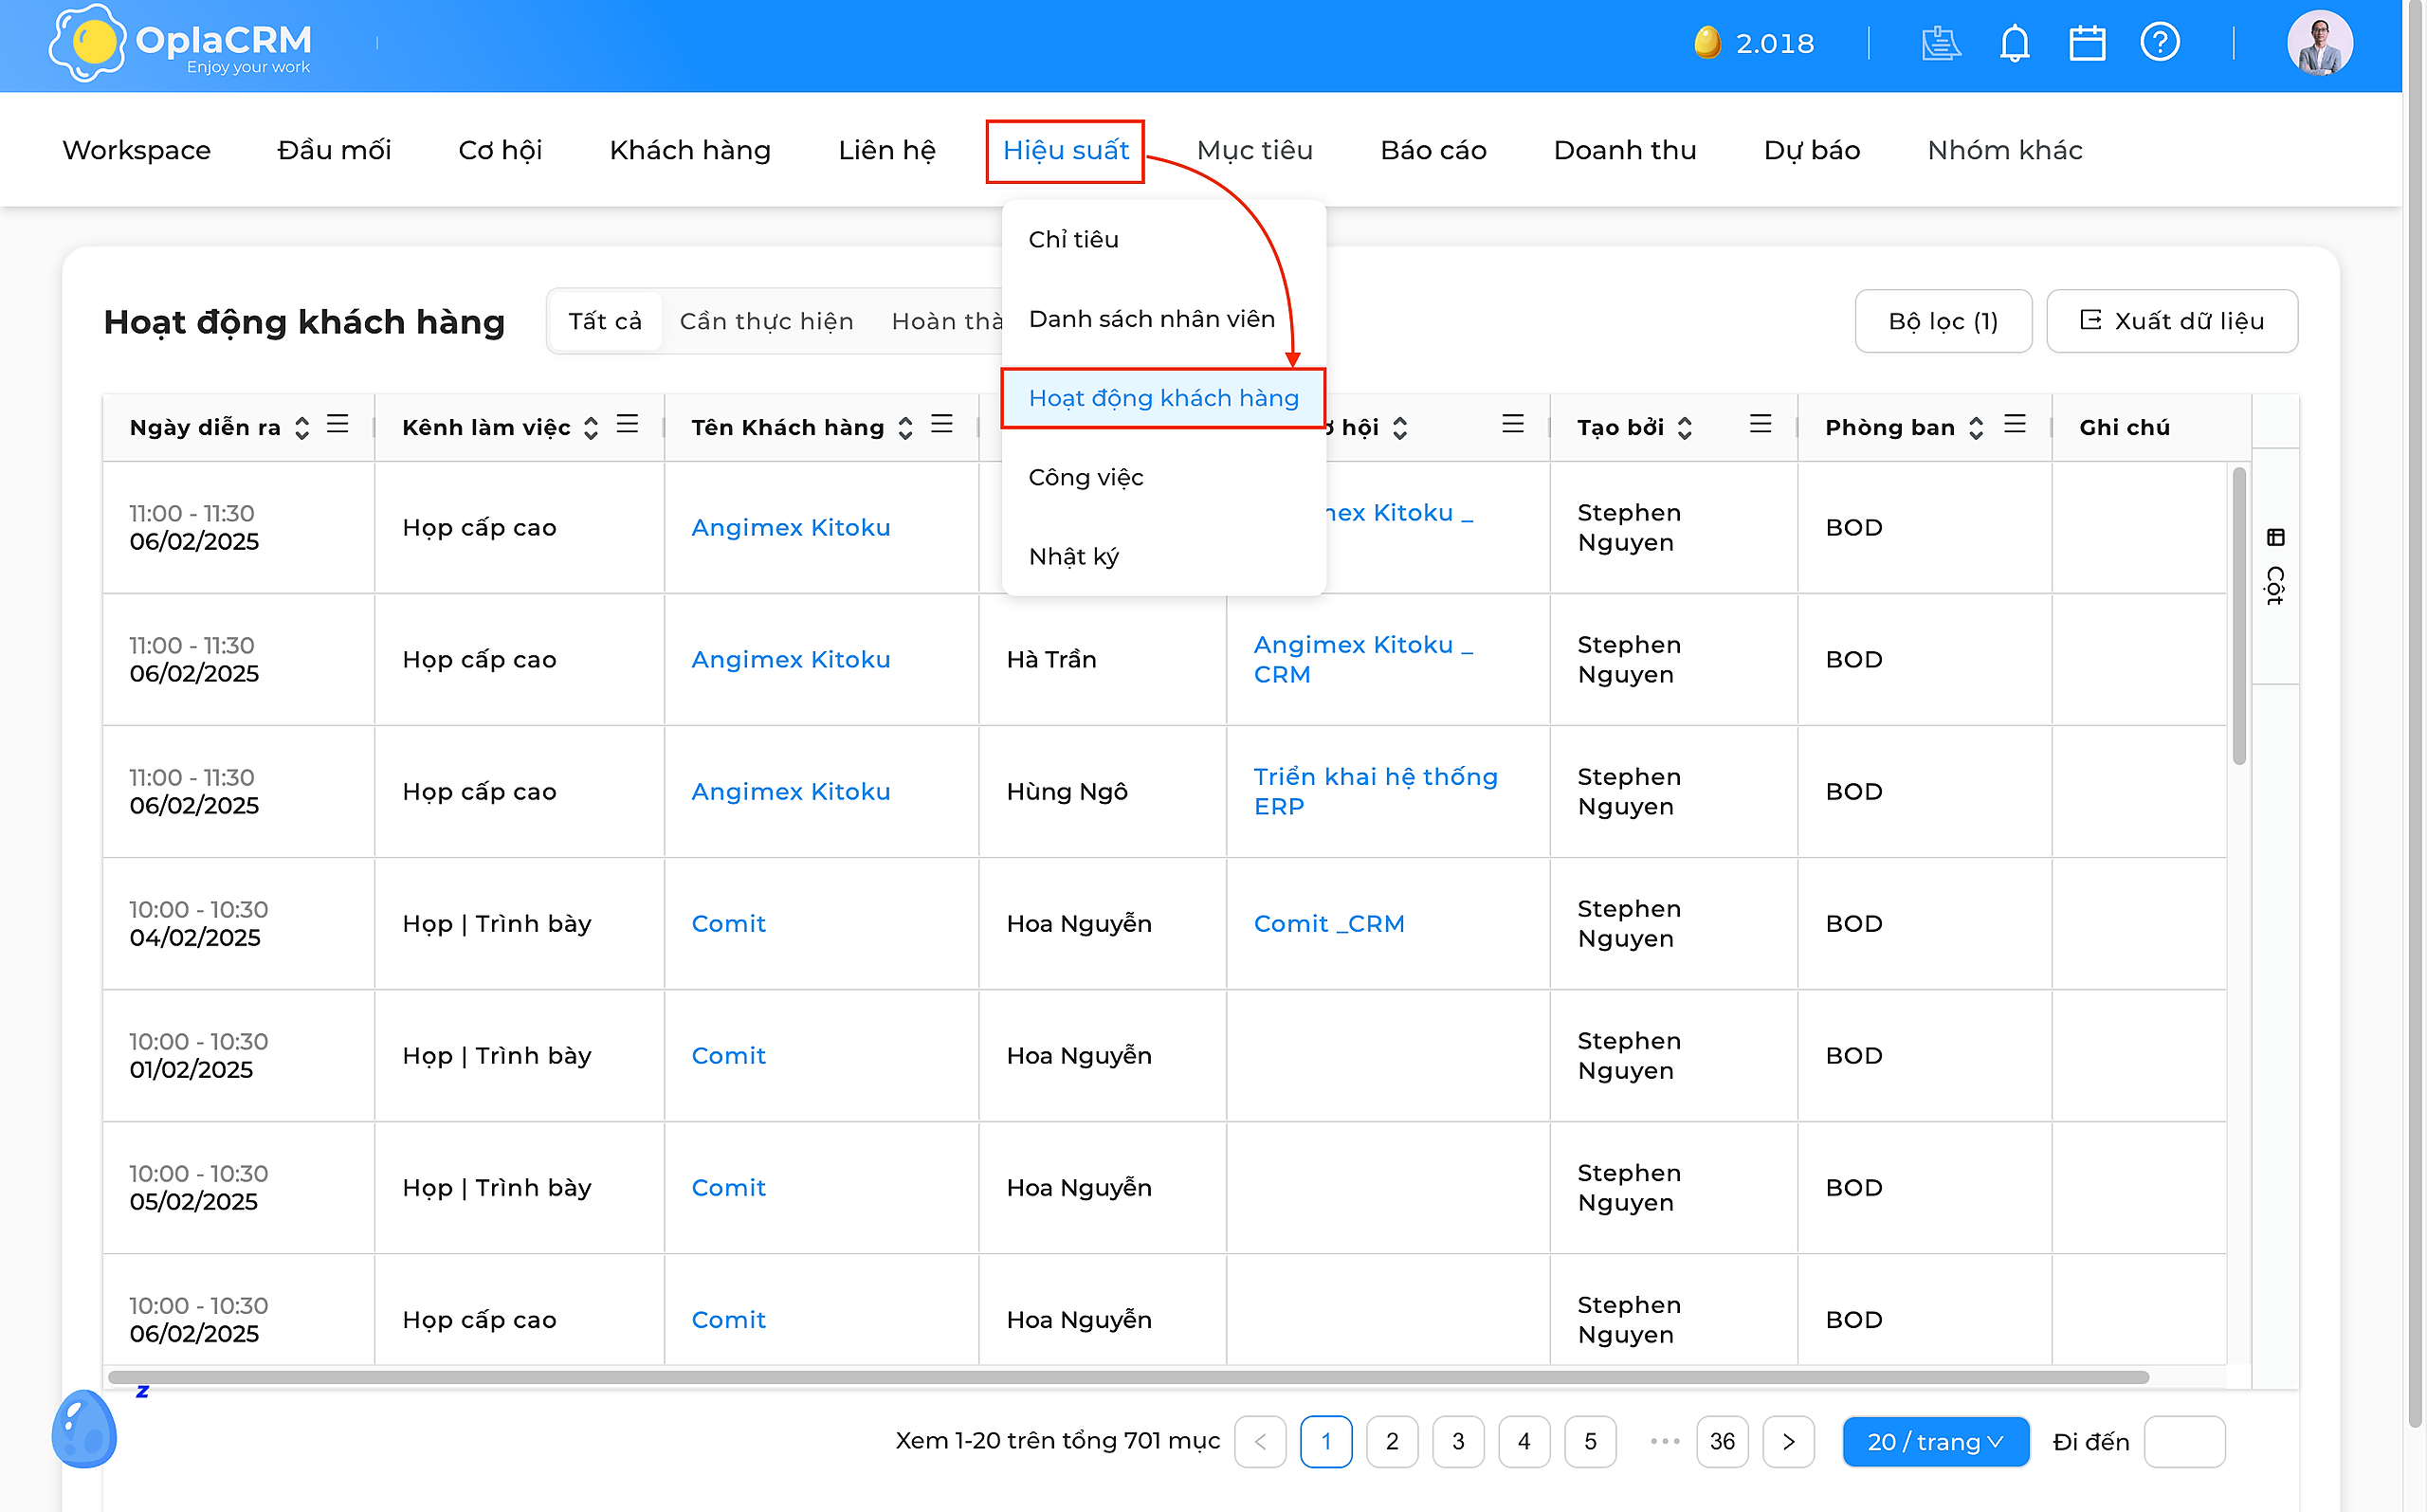The image size is (2427, 1512).
Task: Click the table vertical scrollbar
Action: [2238, 617]
